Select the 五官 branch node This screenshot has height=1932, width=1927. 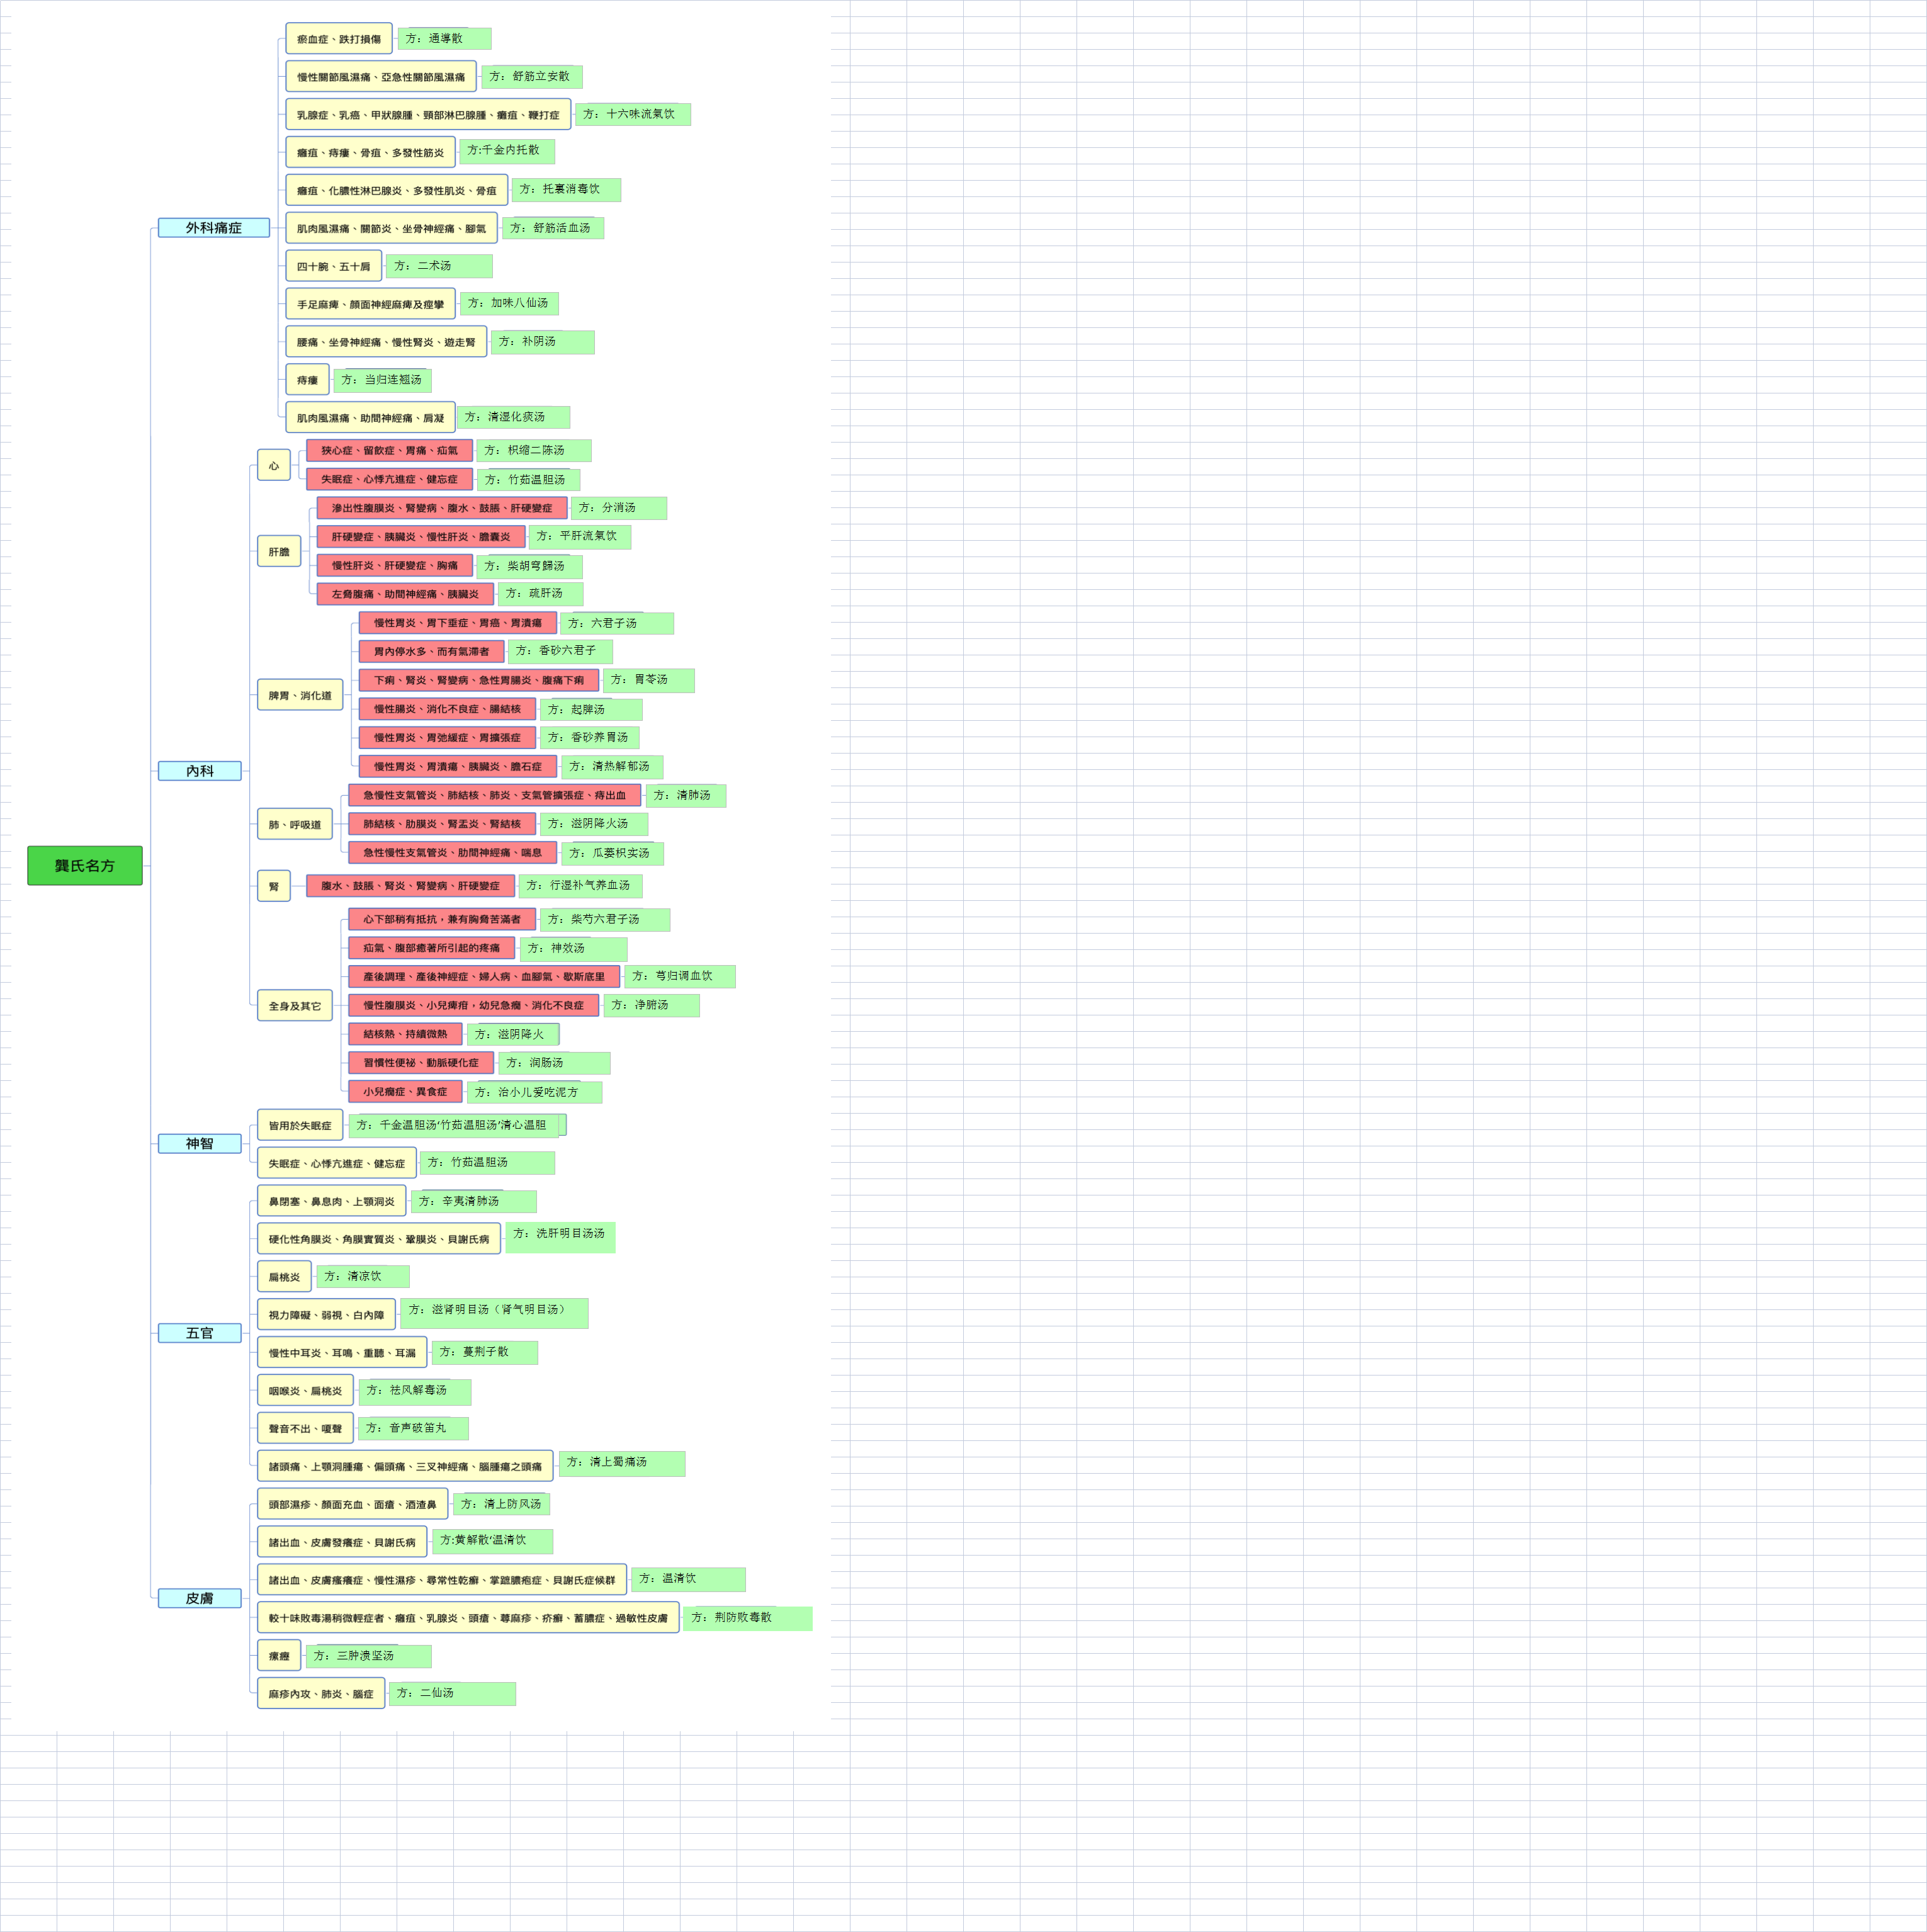(200, 1333)
